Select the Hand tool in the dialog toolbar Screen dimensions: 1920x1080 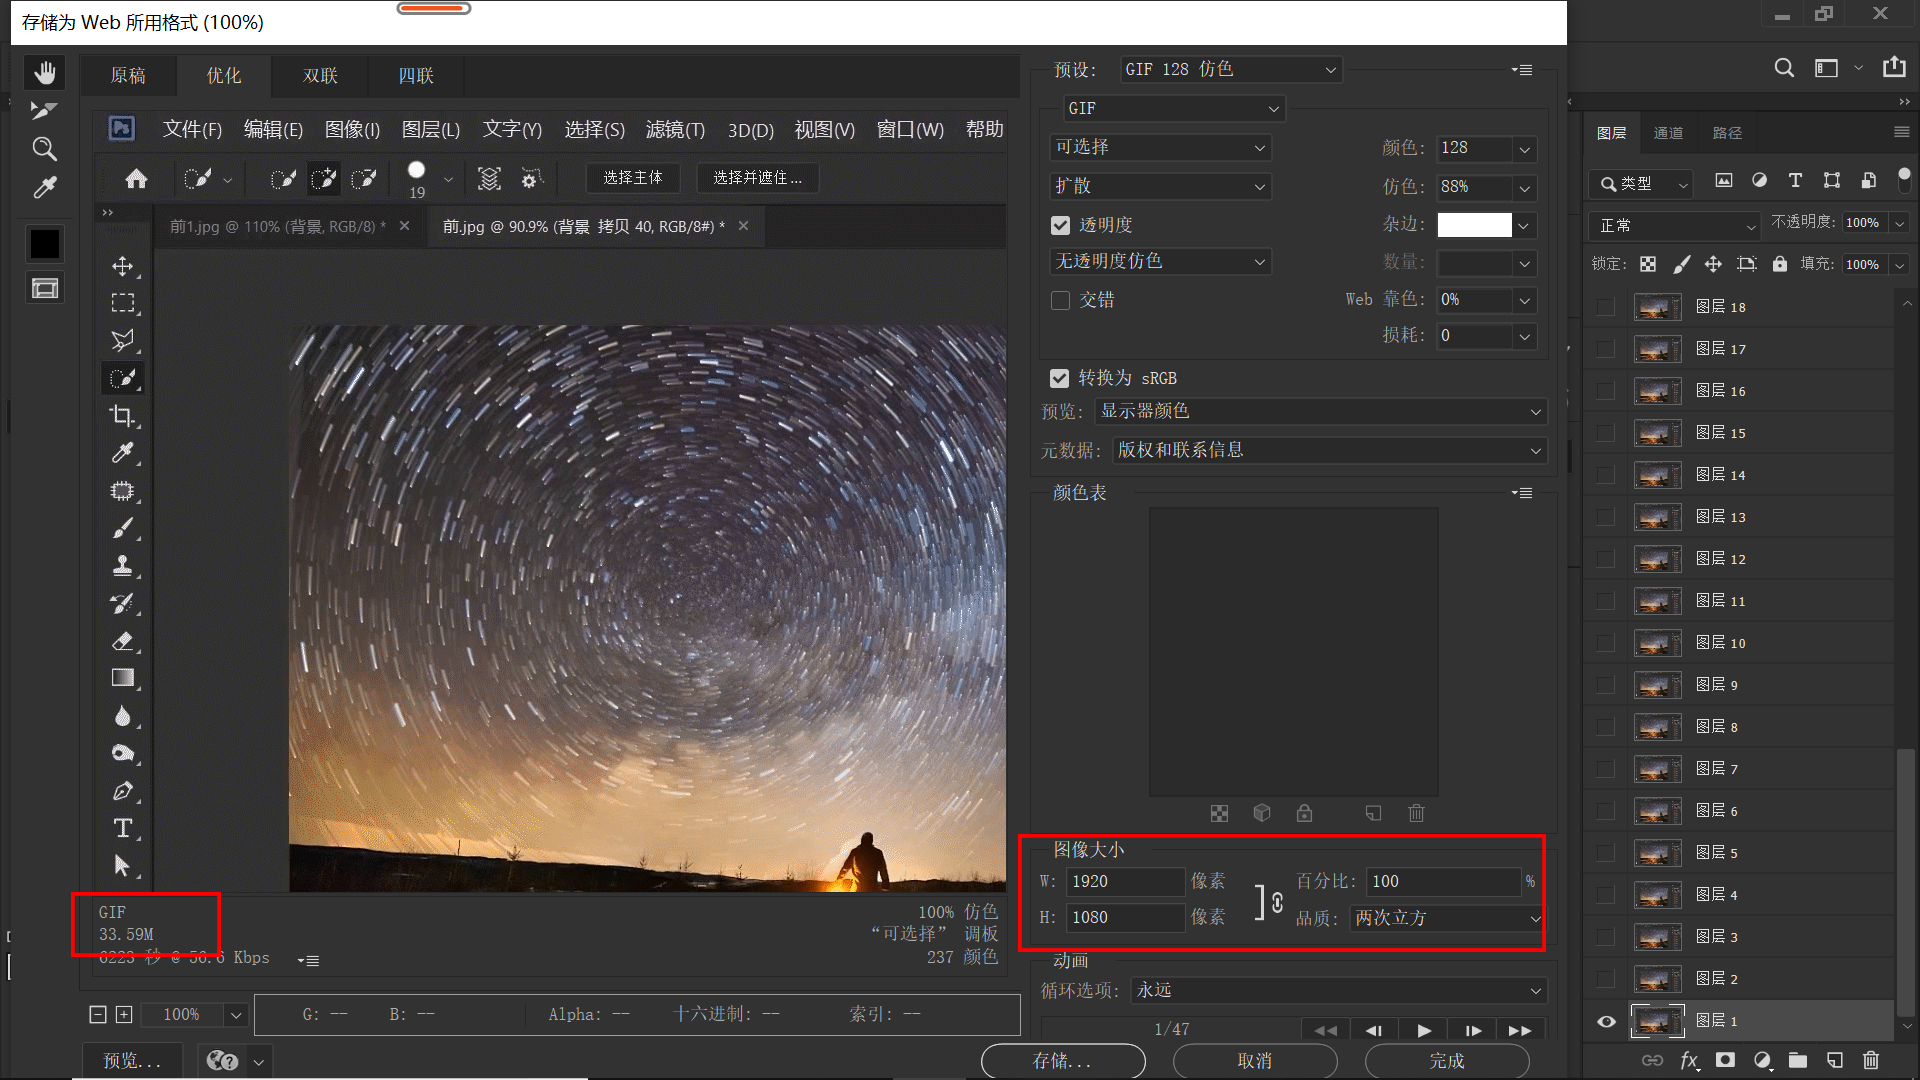coord(44,71)
